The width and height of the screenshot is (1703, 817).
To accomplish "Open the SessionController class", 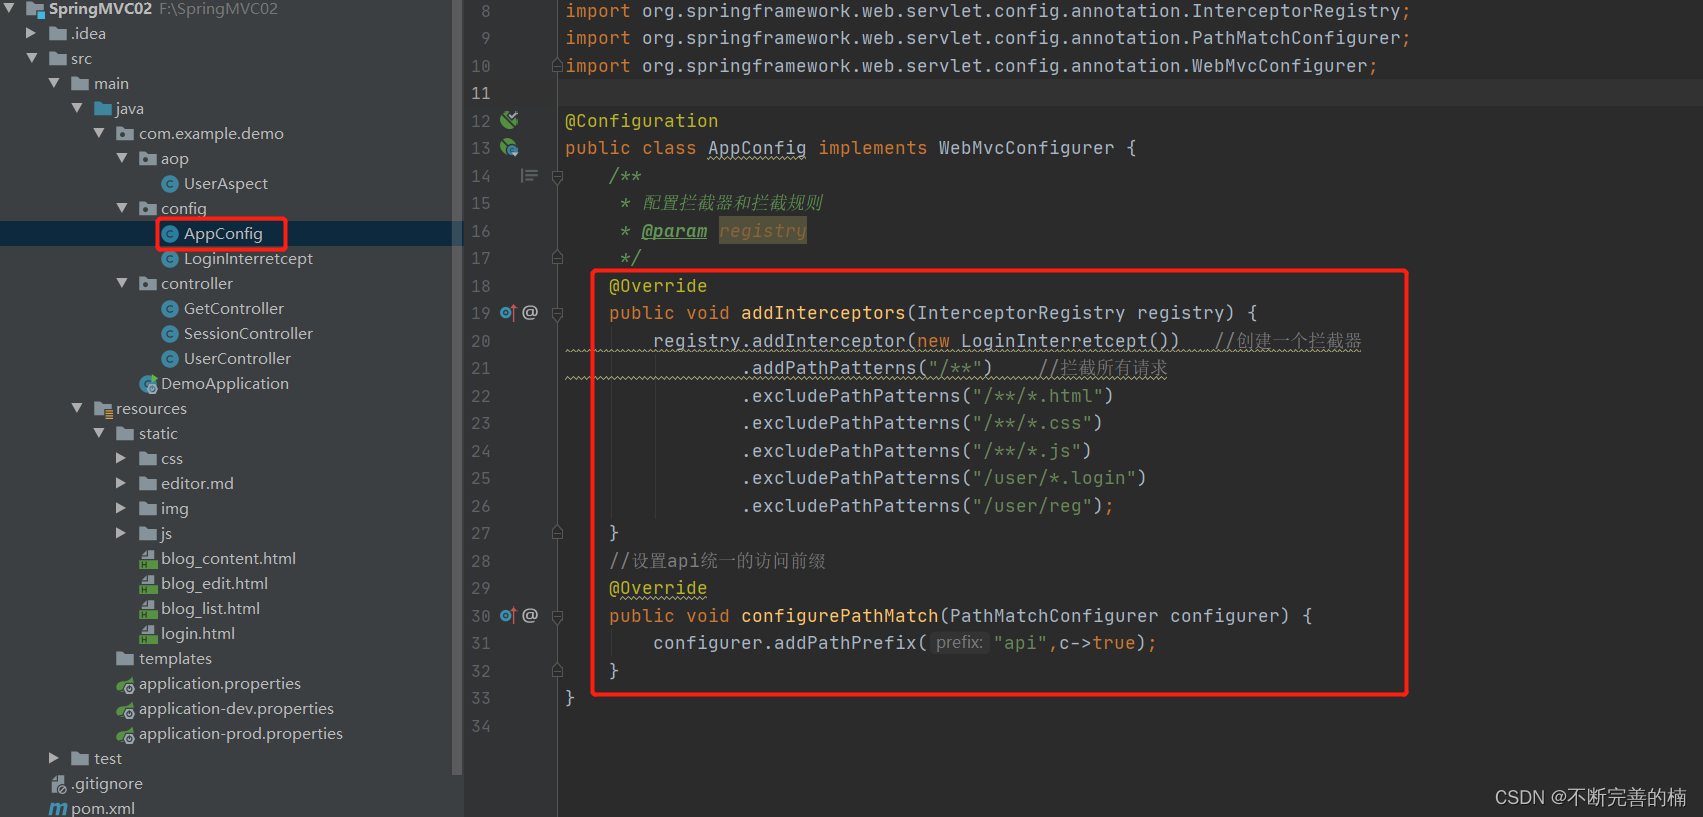I will pos(248,333).
